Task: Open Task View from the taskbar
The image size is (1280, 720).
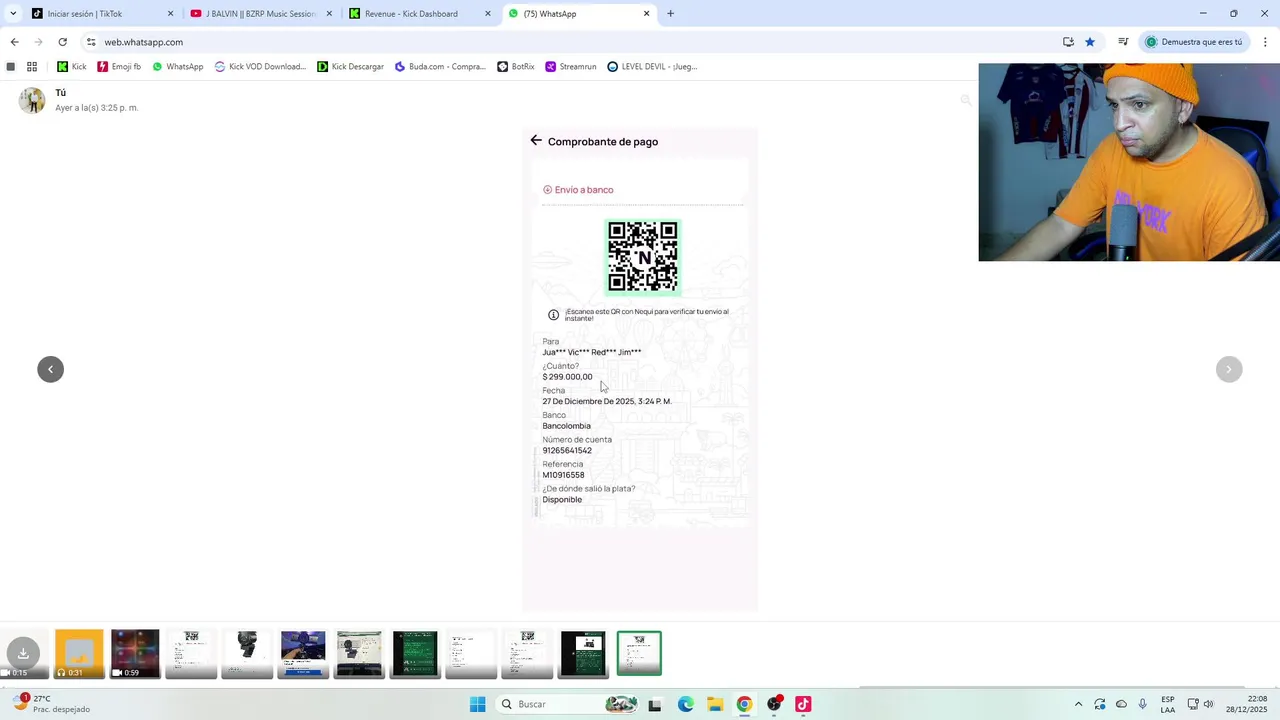Action: tap(655, 704)
